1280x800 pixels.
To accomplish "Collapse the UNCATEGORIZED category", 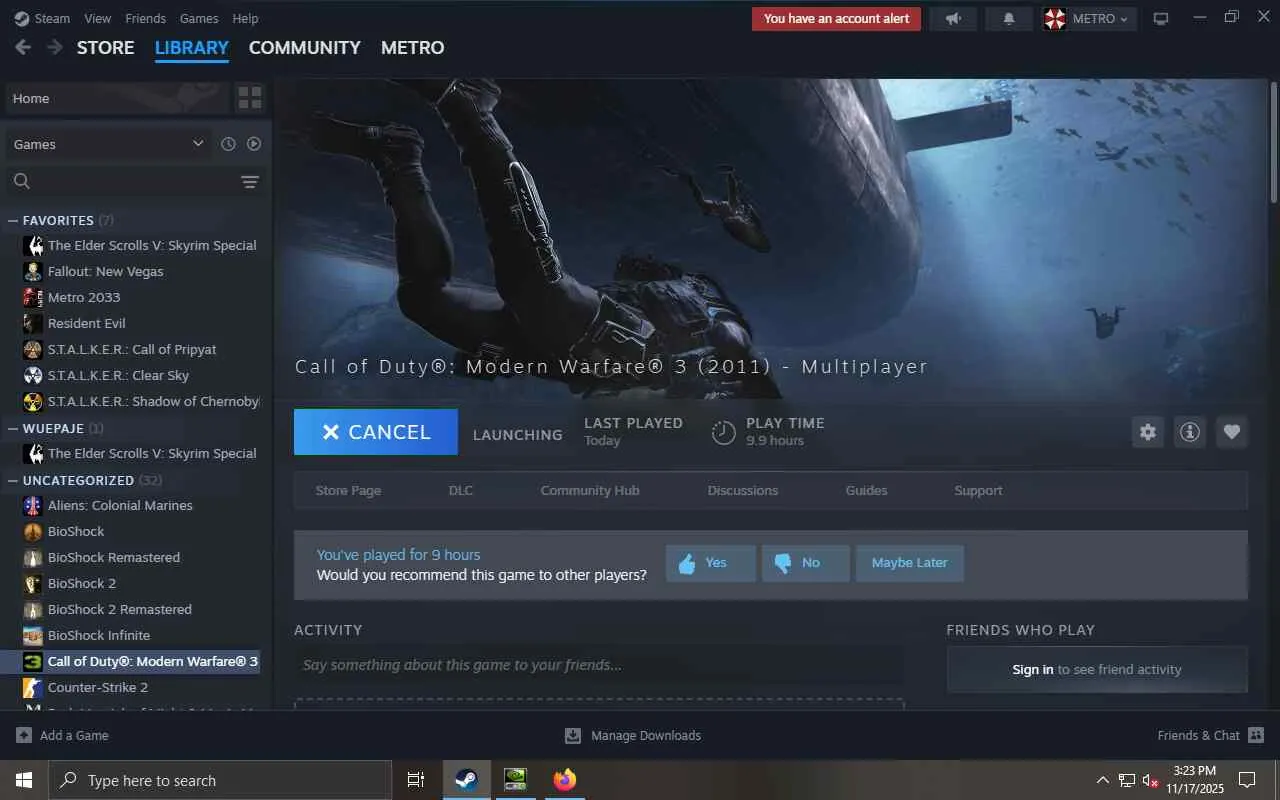I will (13, 480).
